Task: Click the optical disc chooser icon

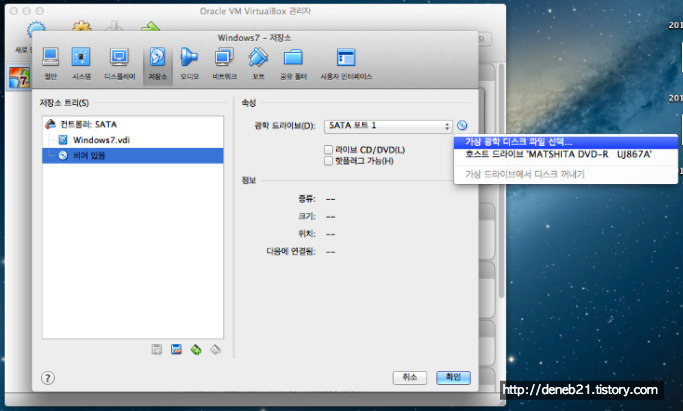Action: point(462,125)
